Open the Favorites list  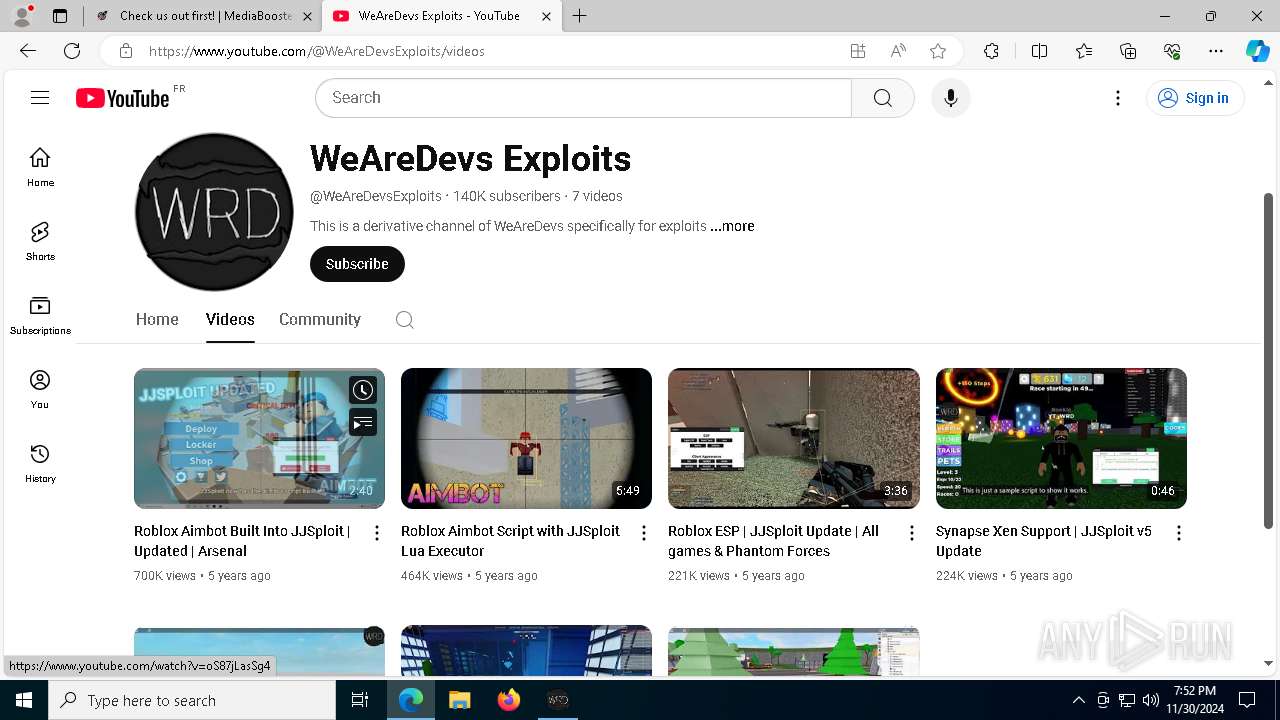[1084, 51]
